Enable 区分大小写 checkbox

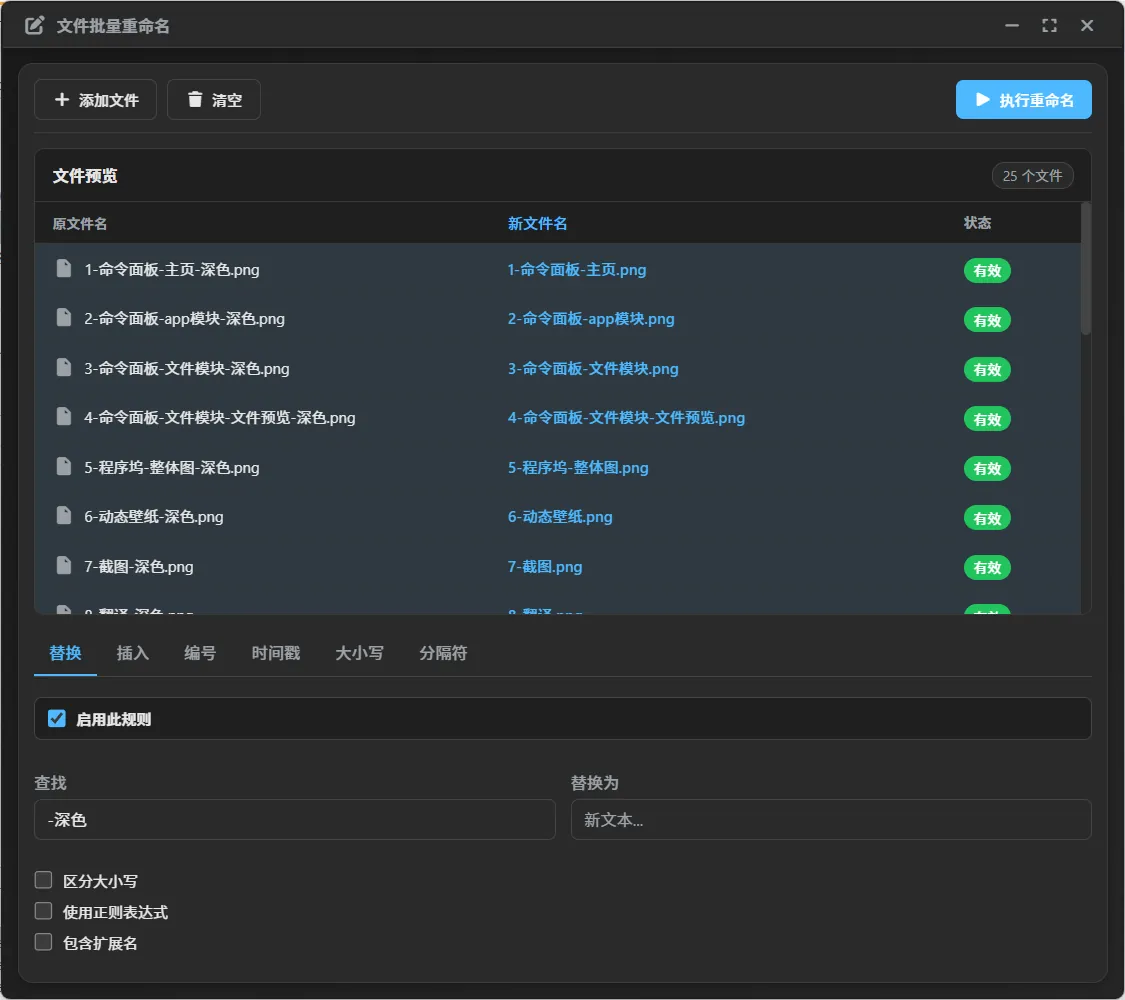point(44,880)
